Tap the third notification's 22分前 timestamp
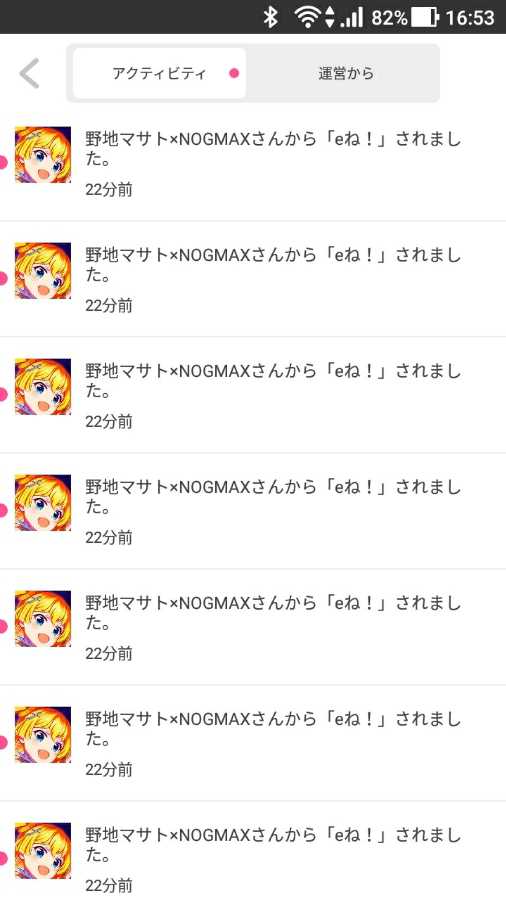The width and height of the screenshot is (506, 900). tap(109, 421)
